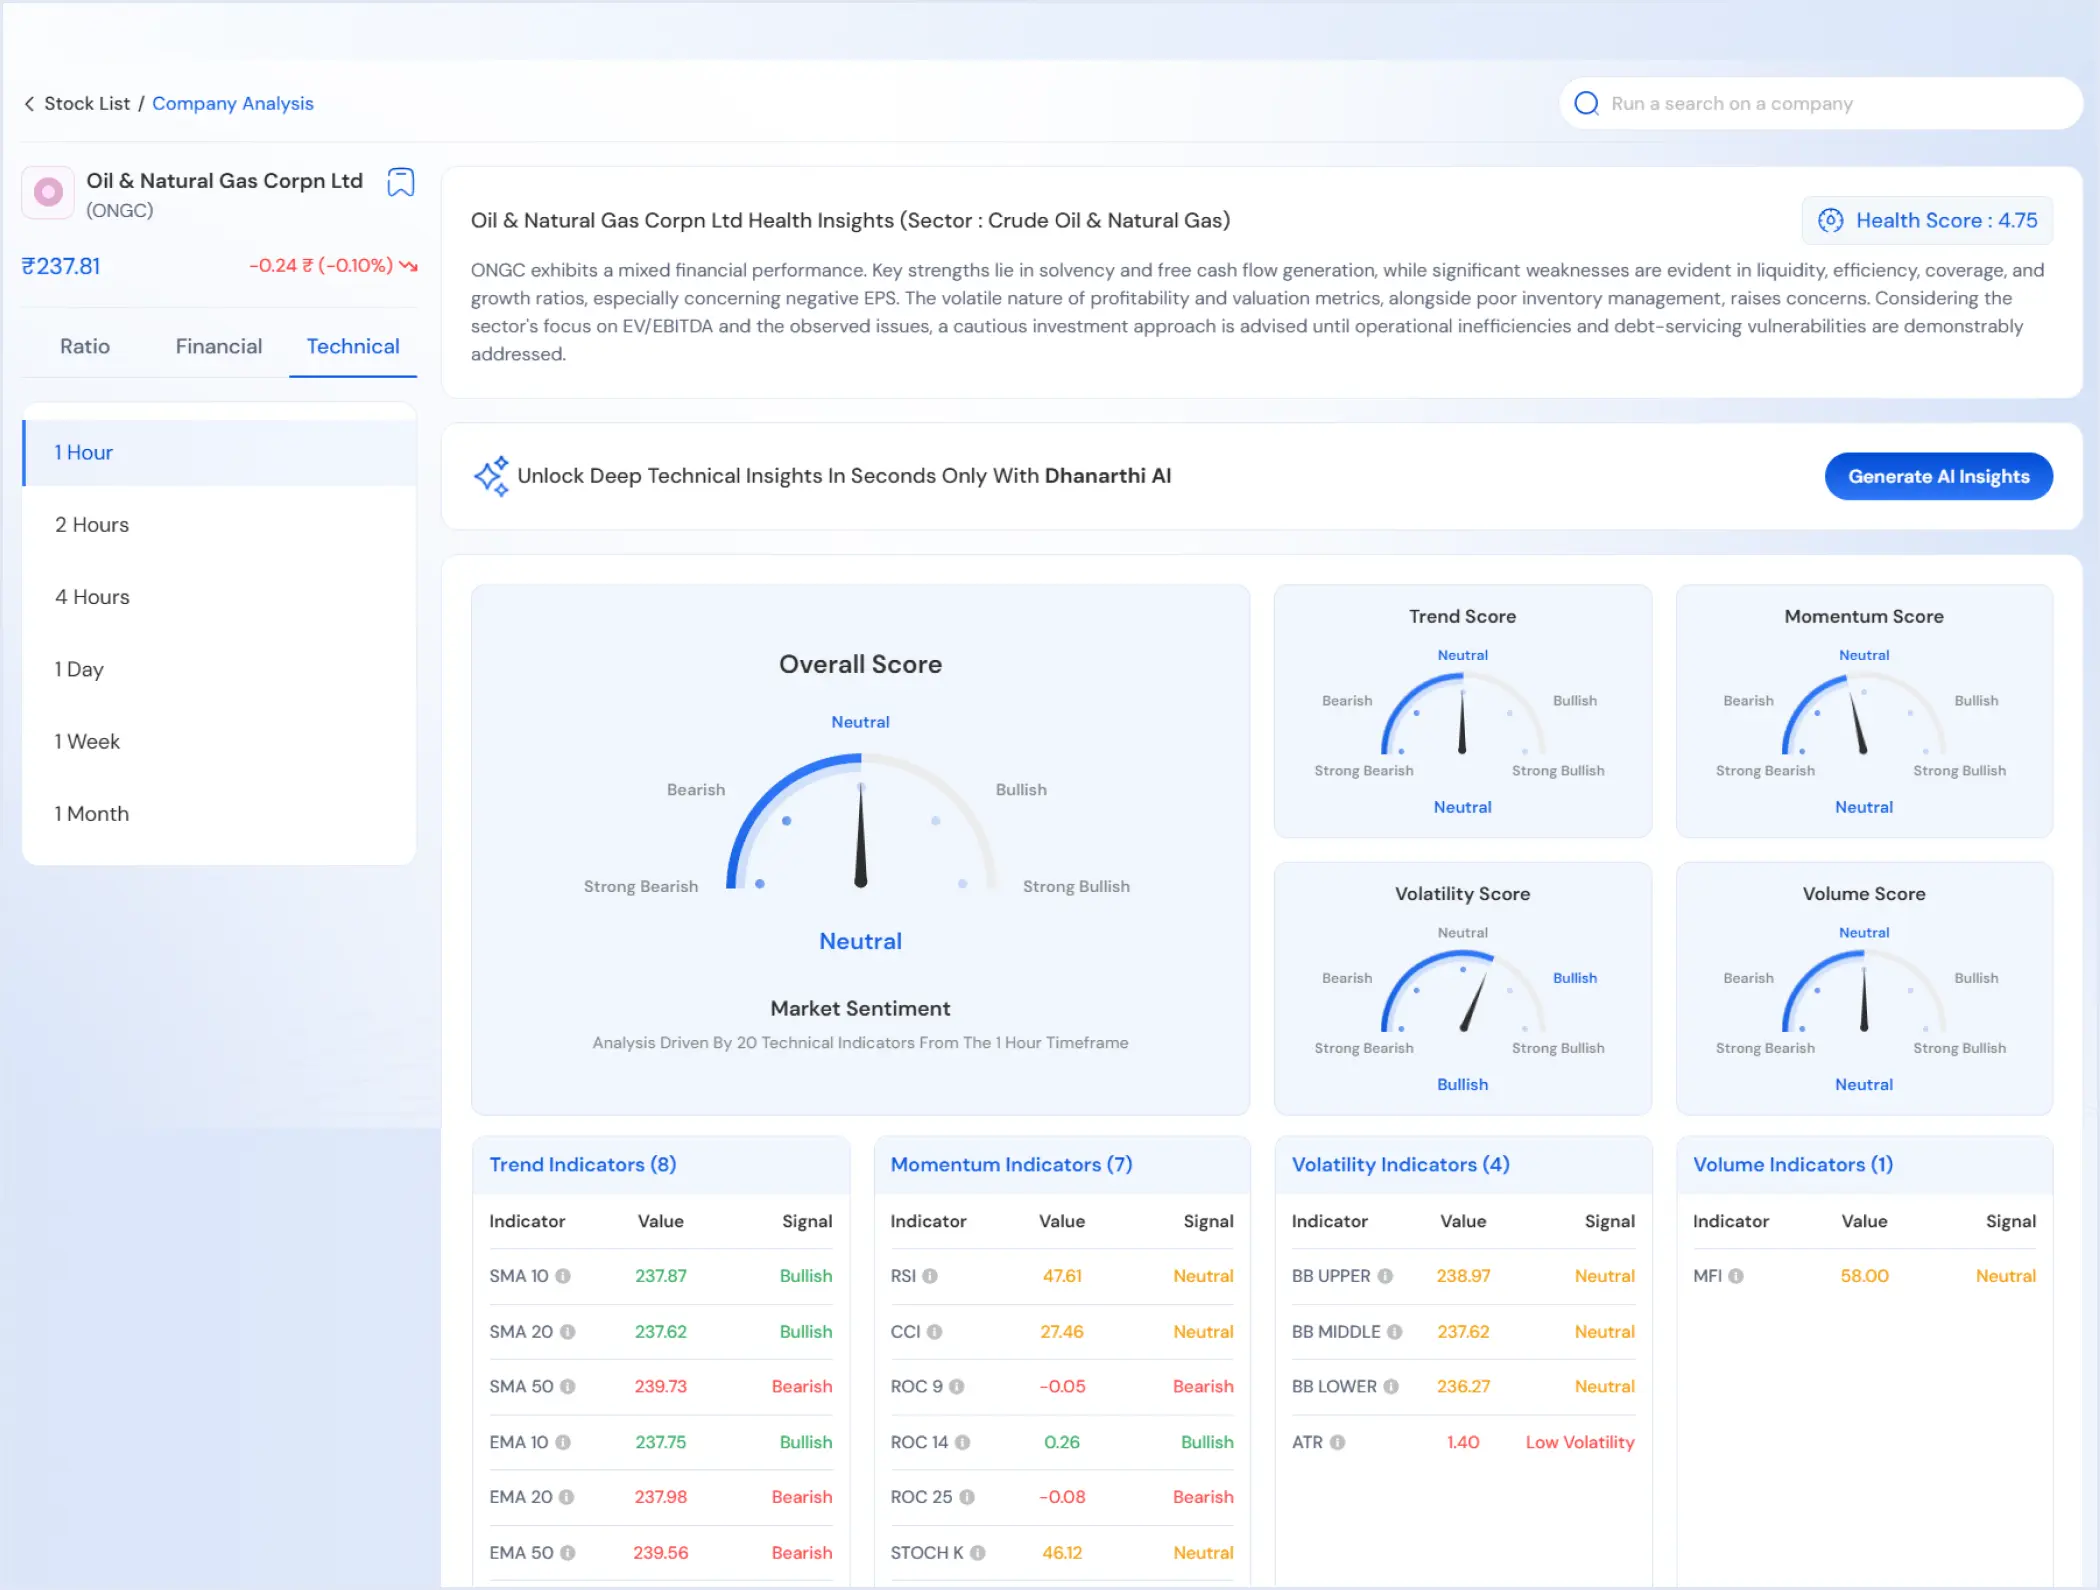The height and width of the screenshot is (1590, 2100).
Task: Click the red downtrend arrow by price change
Action: 408,266
